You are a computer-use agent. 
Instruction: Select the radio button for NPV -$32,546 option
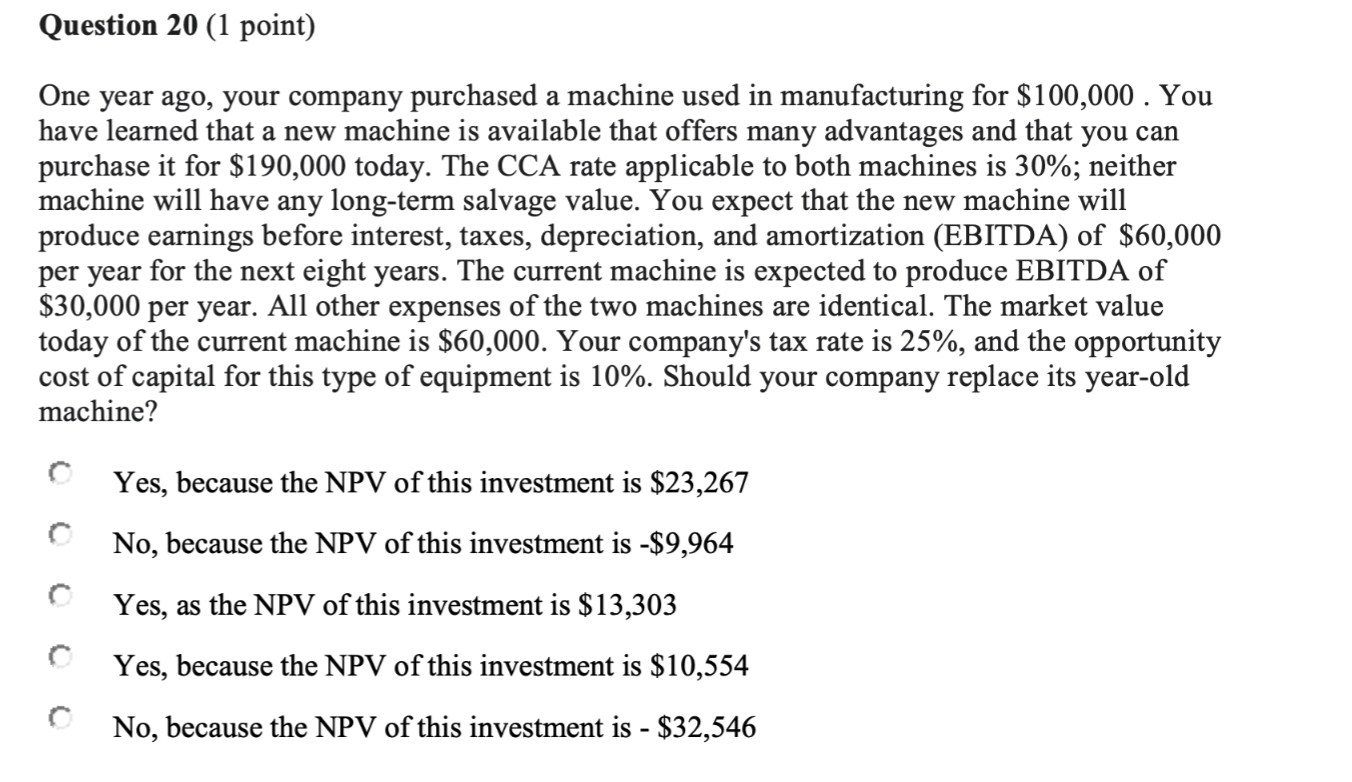(58, 717)
